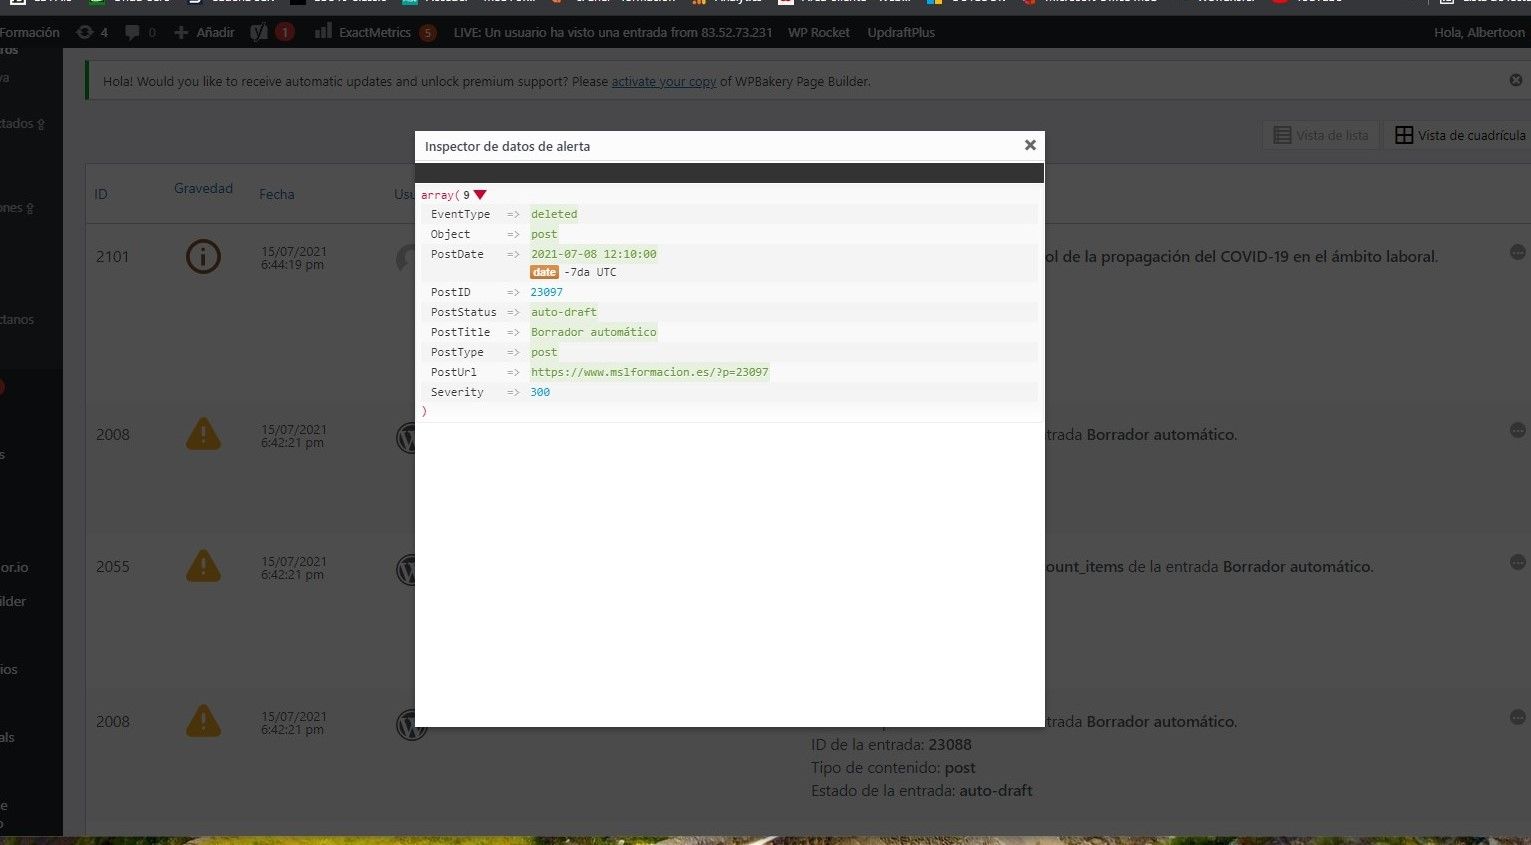Click the PostID value 23097
The image size is (1531, 845).
click(x=546, y=292)
